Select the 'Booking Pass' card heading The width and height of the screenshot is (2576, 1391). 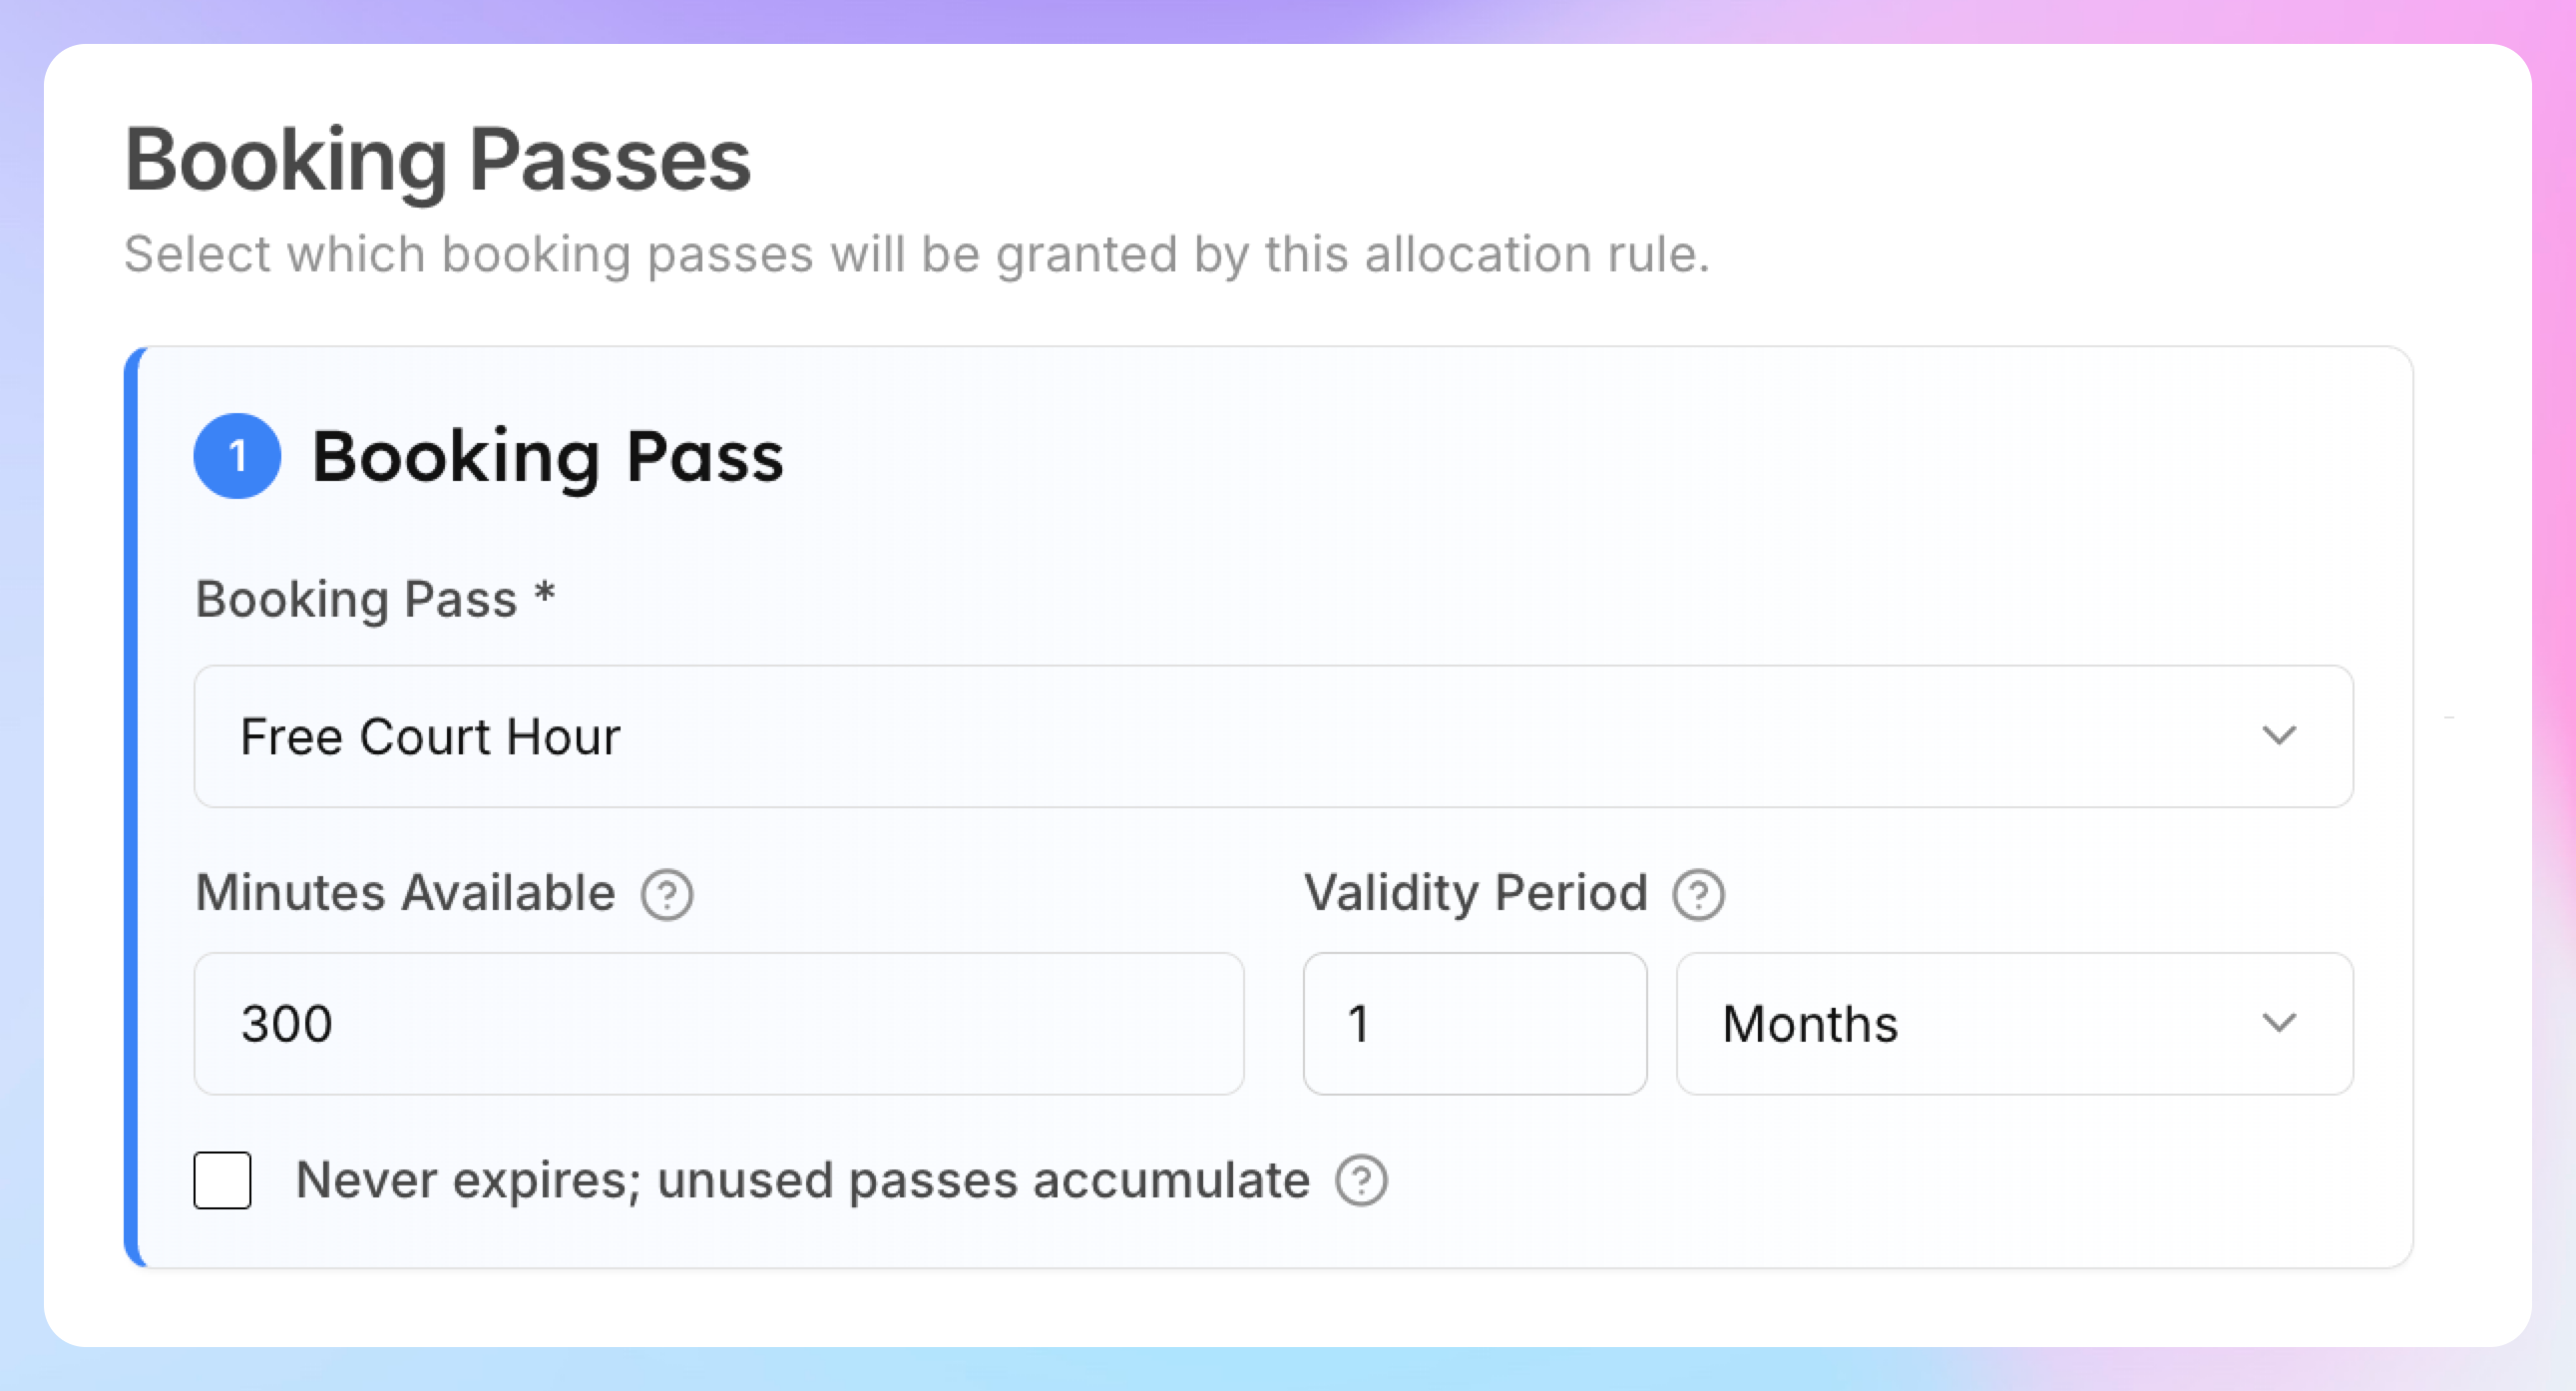[x=547, y=458]
